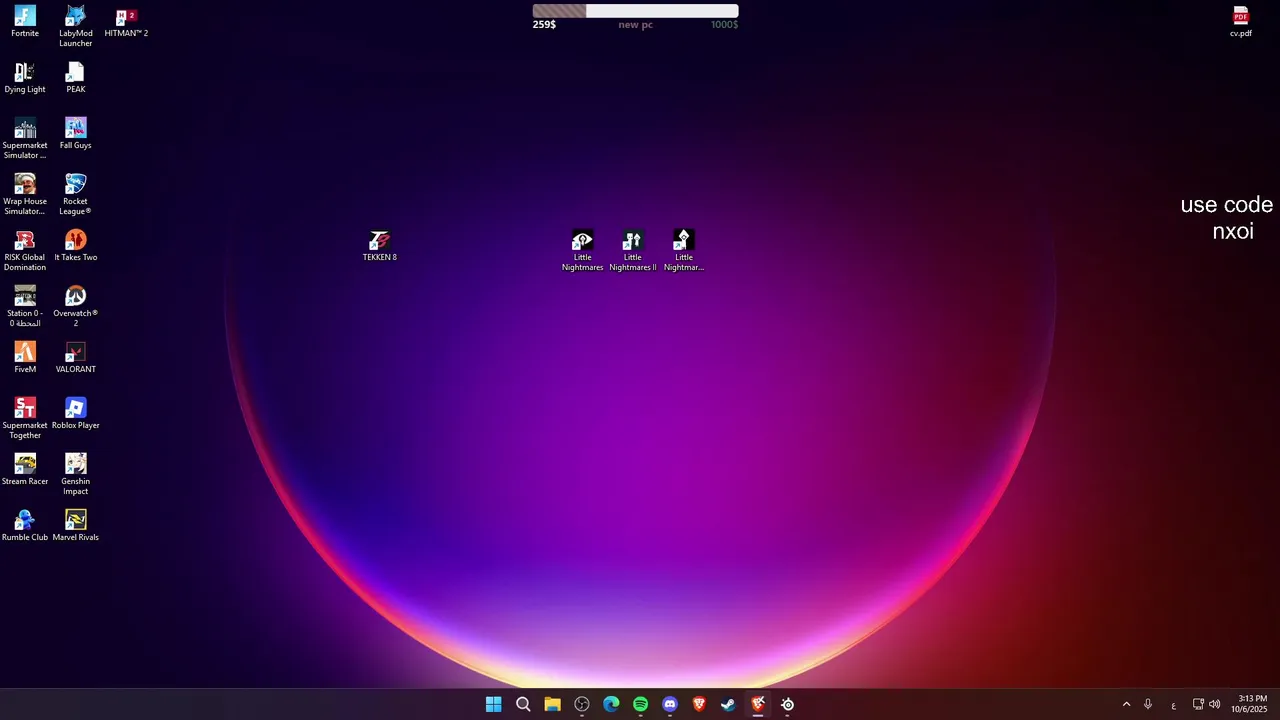Open the Windows Start menu
The width and height of the screenshot is (1280, 720).
[x=493, y=704]
